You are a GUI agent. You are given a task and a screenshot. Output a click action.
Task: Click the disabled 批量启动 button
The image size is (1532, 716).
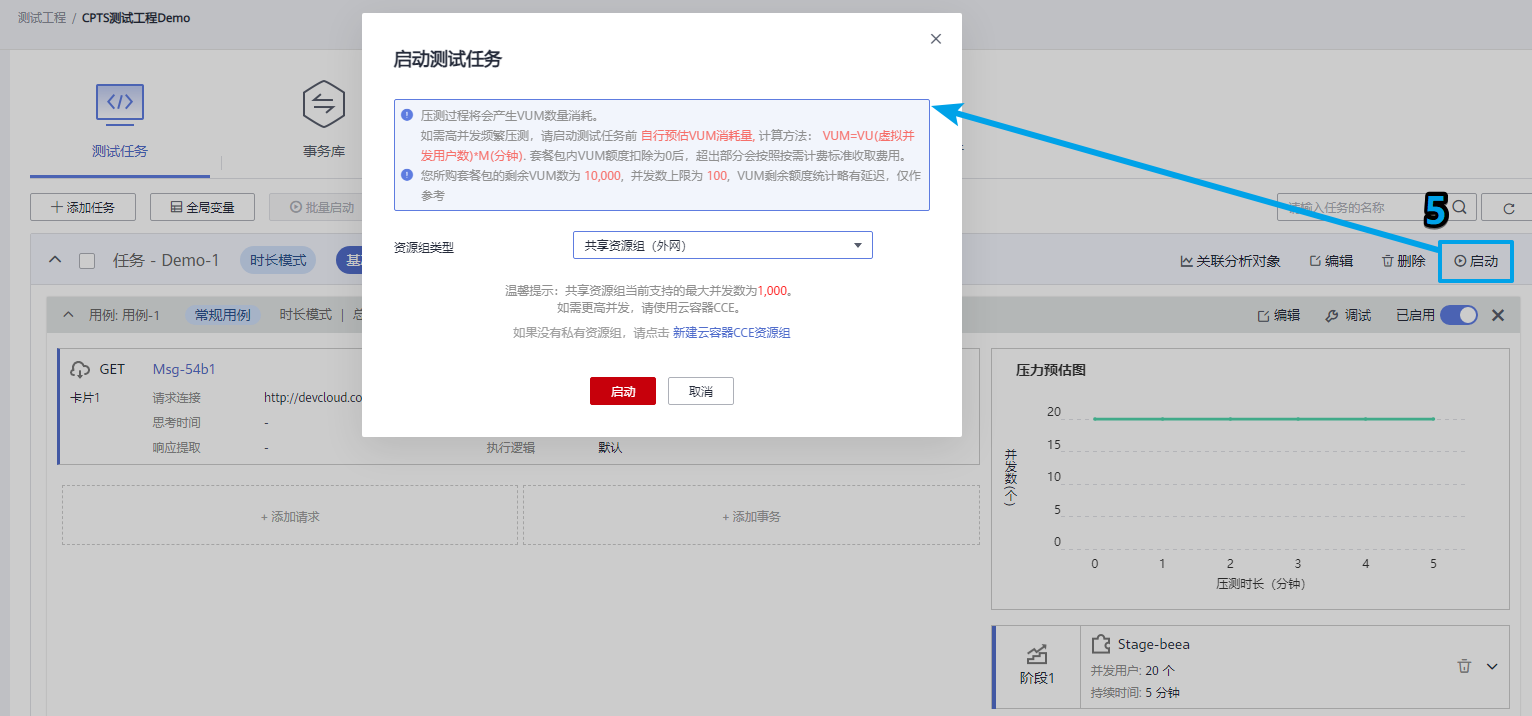click(322, 207)
